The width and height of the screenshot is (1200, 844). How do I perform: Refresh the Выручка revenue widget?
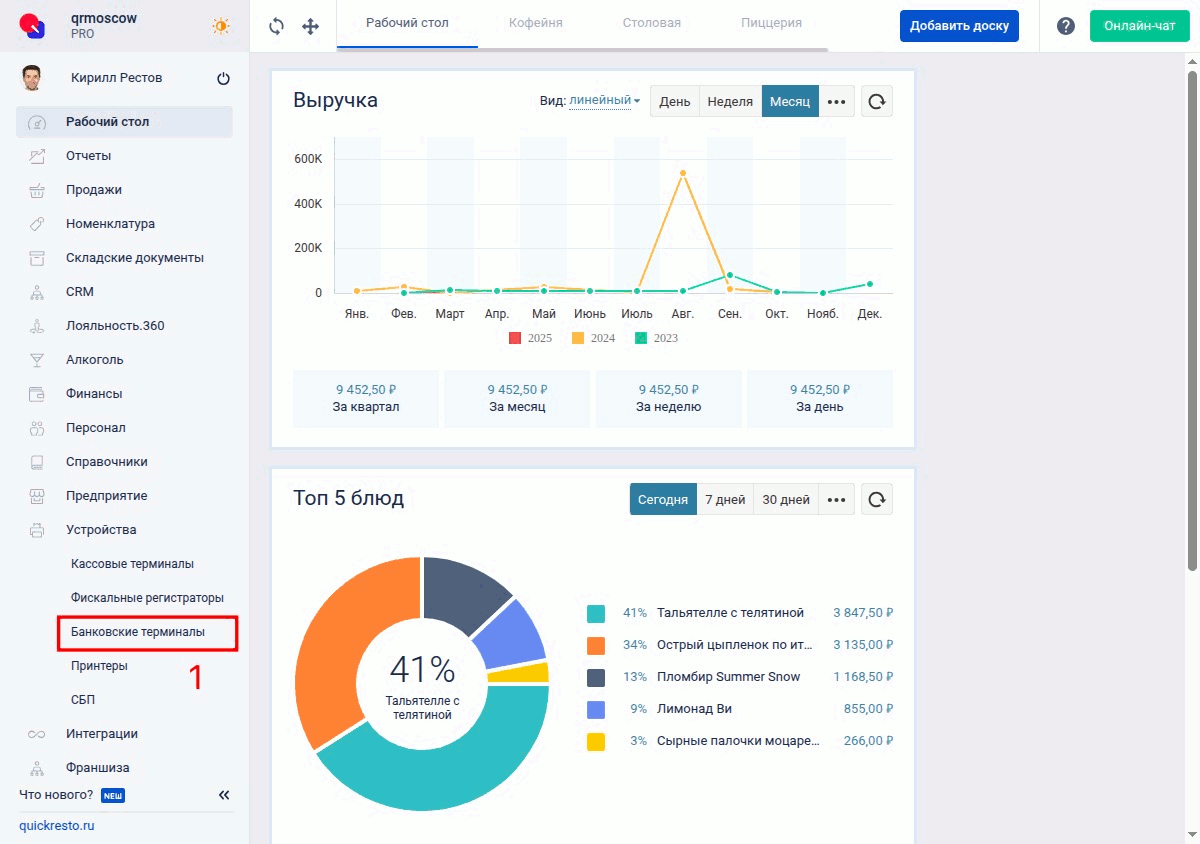click(x=877, y=101)
